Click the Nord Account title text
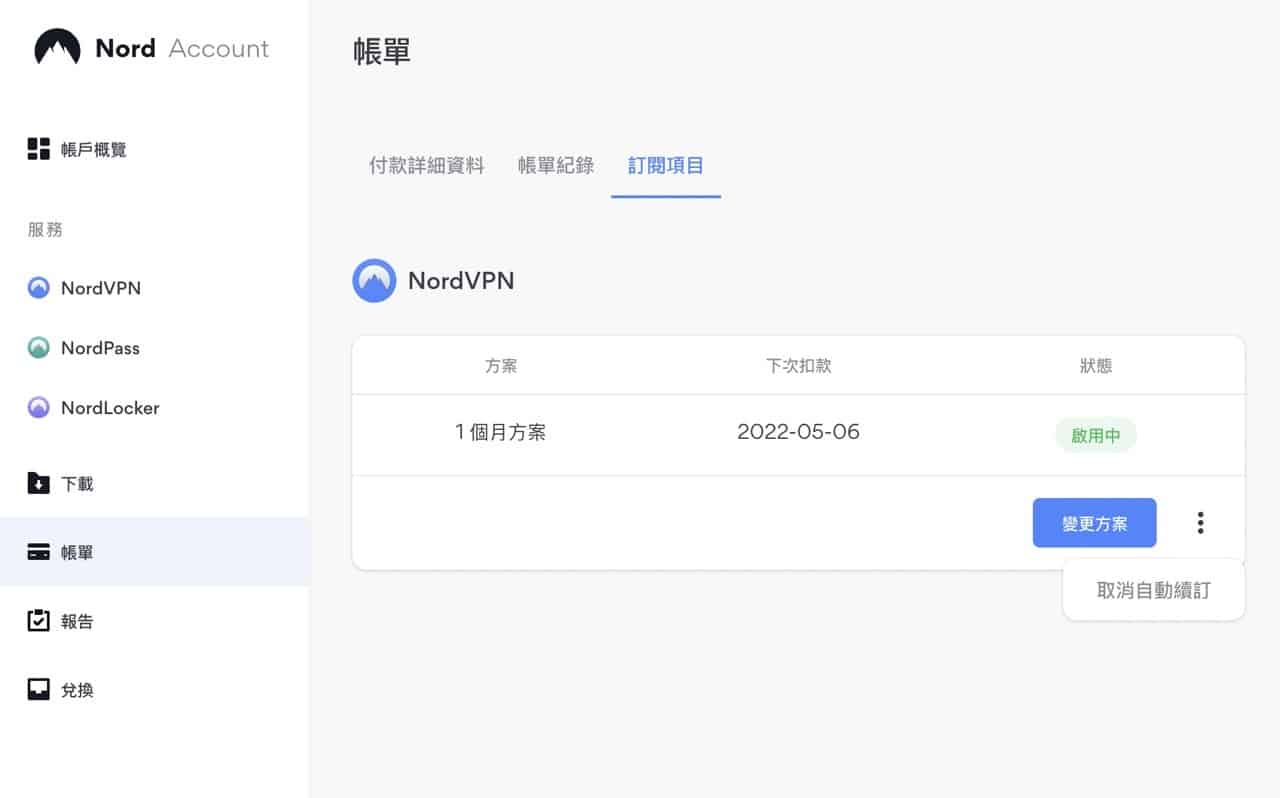The width and height of the screenshot is (1280, 798). pos(182,48)
